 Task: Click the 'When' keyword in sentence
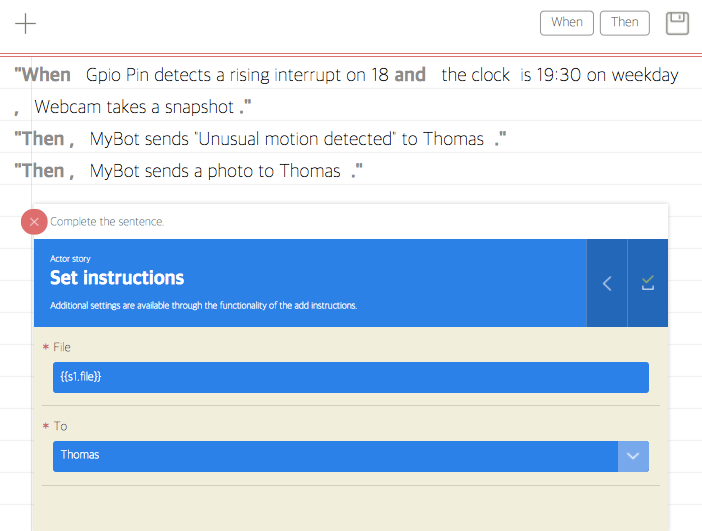43,75
